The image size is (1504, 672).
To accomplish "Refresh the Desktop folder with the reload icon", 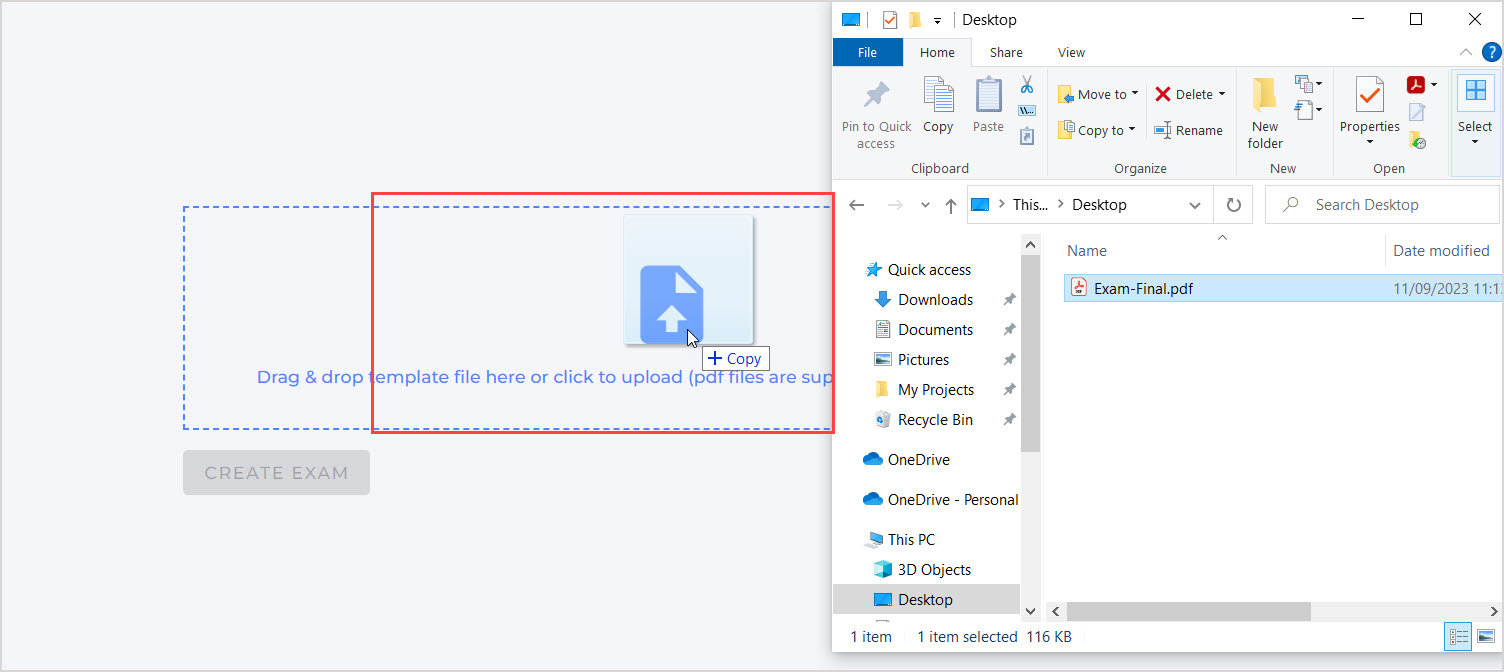I will click(1234, 205).
